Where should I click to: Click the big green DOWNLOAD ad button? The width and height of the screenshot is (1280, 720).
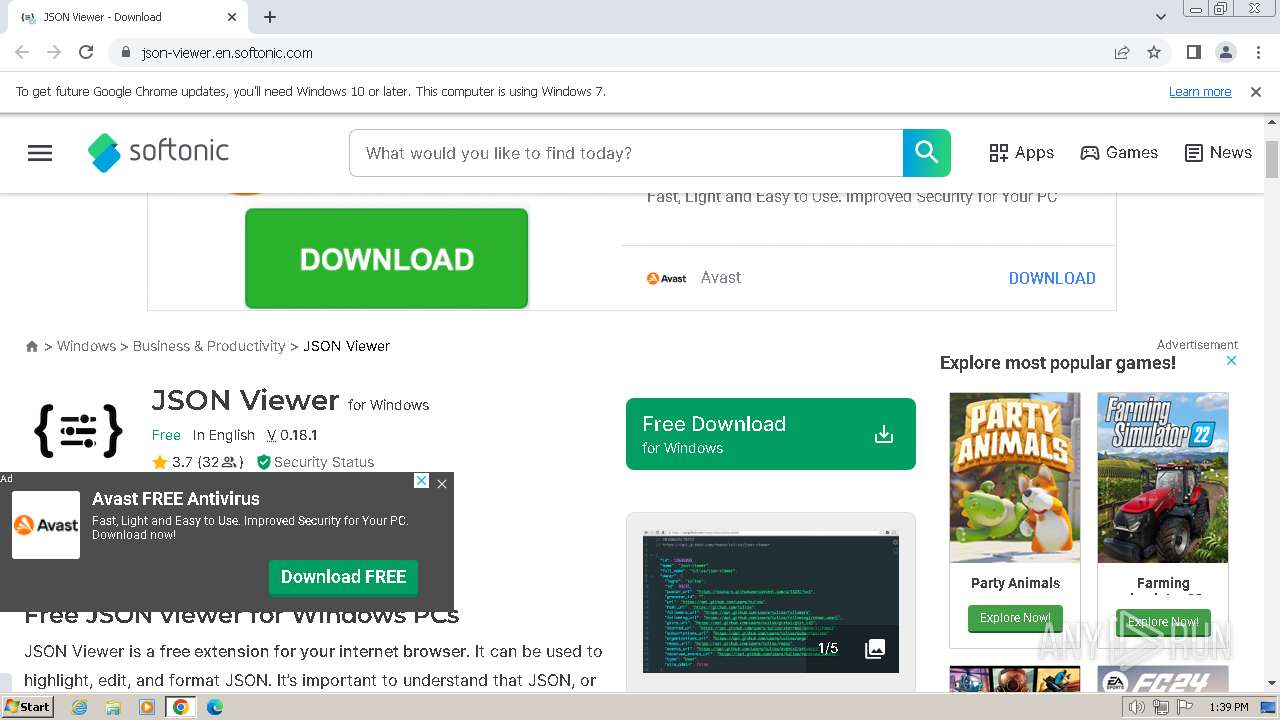(x=386, y=258)
